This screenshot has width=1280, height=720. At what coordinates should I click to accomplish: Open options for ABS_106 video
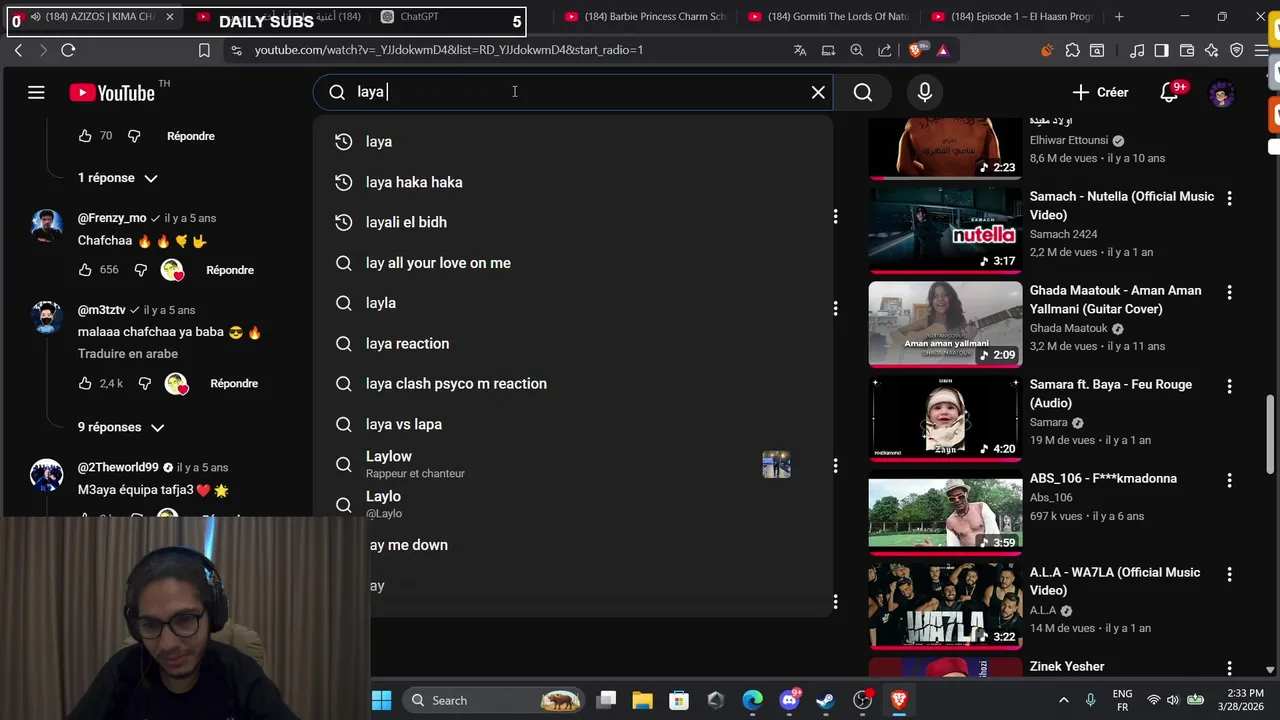pyautogui.click(x=1229, y=480)
